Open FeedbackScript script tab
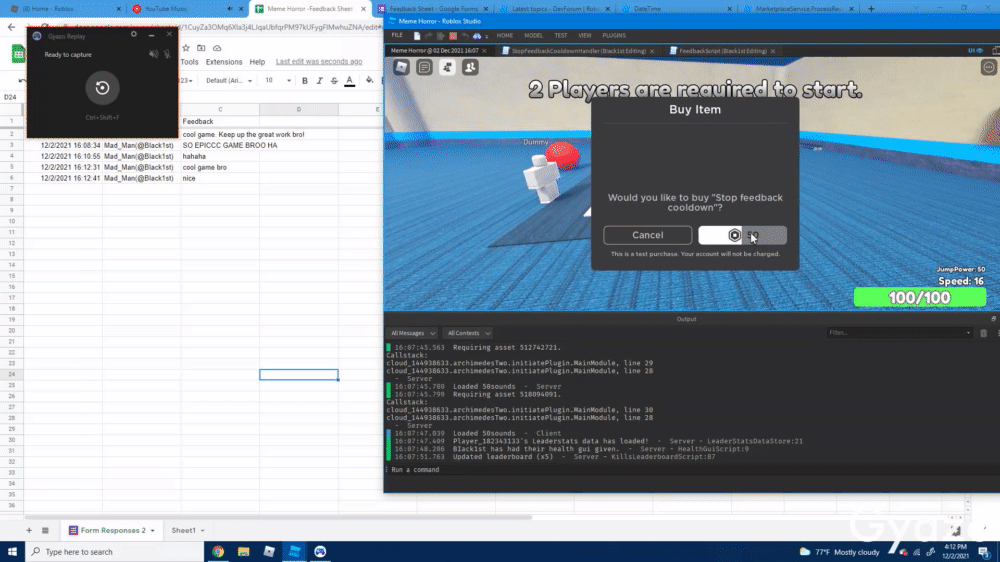The height and width of the screenshot is (562, 1000). [x=723, y=51]
